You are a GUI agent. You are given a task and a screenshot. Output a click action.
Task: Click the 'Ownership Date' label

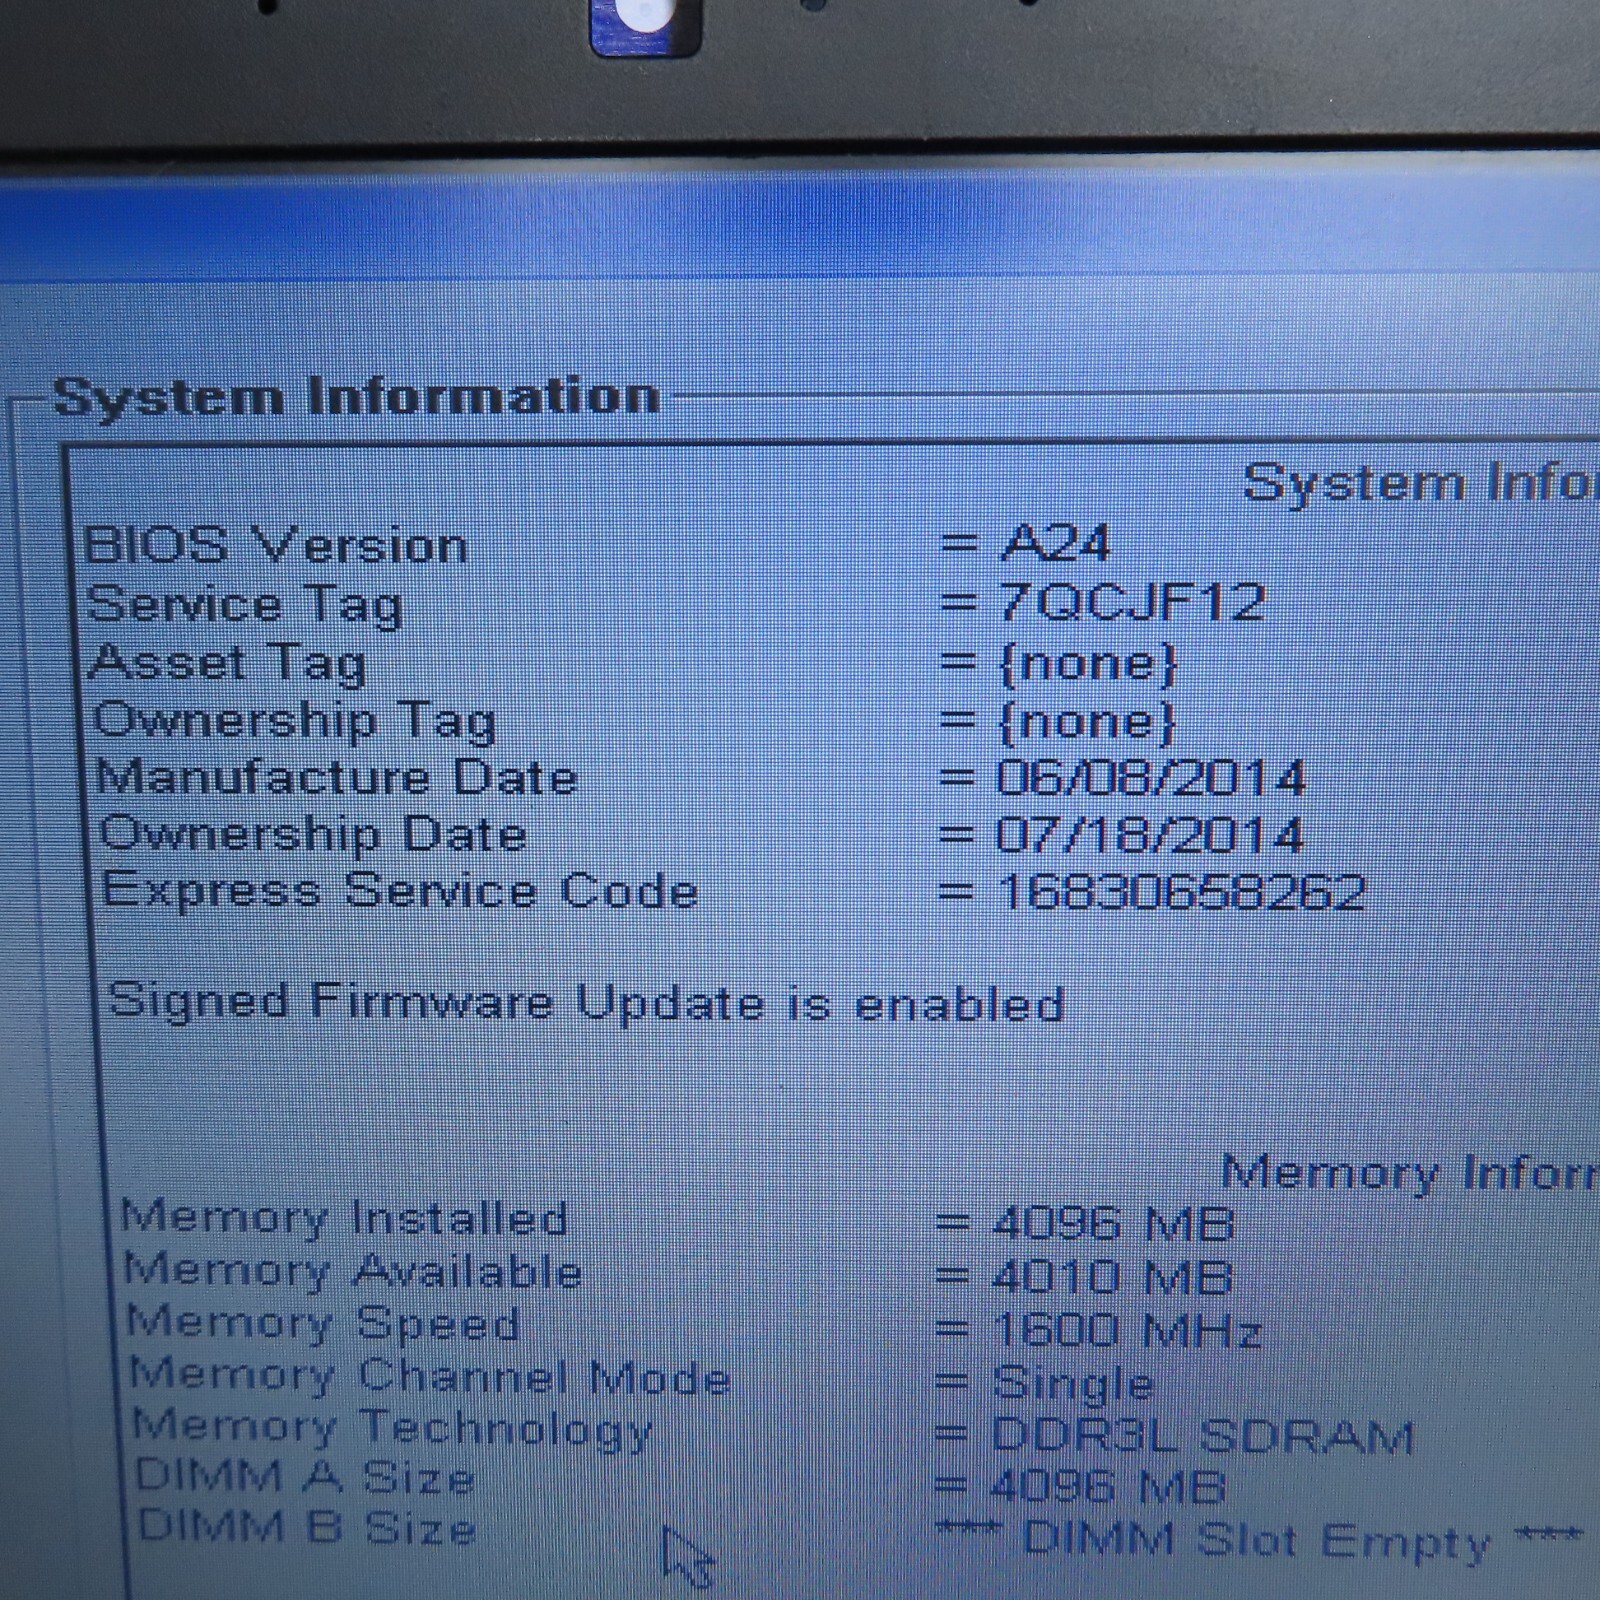(313, 834)
